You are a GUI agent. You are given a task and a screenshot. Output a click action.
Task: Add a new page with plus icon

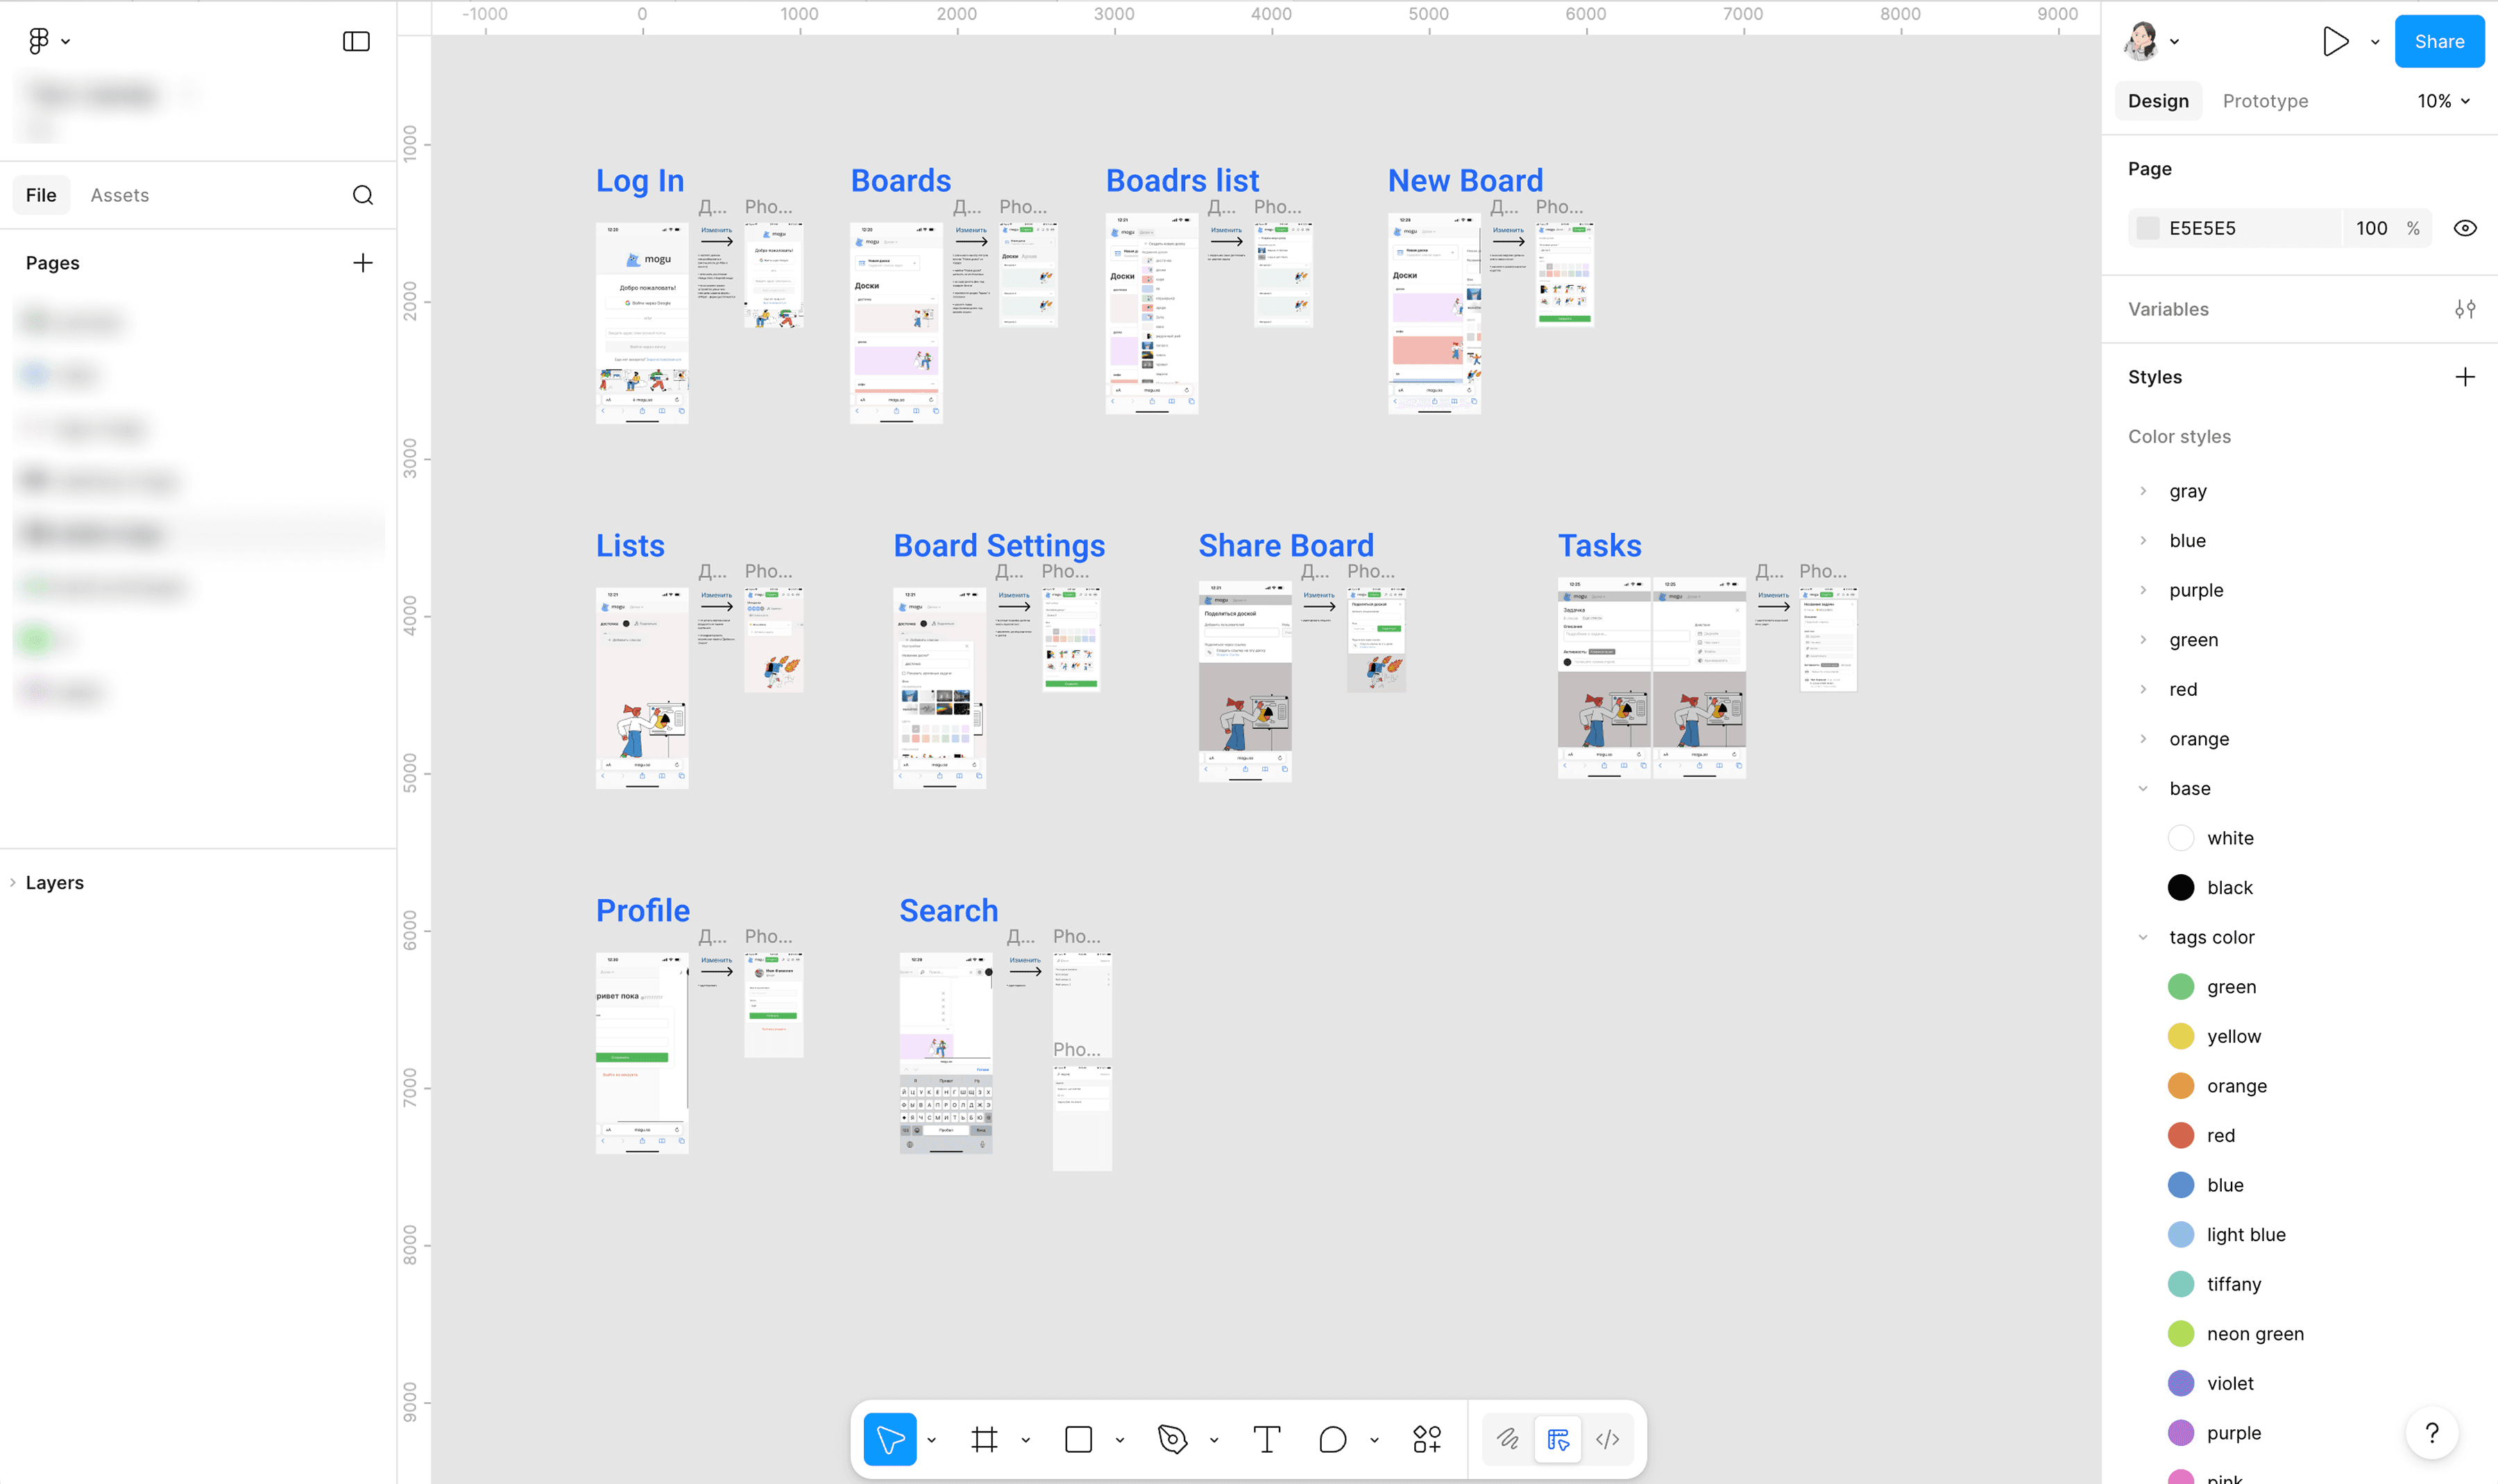[x=363, y=263]
